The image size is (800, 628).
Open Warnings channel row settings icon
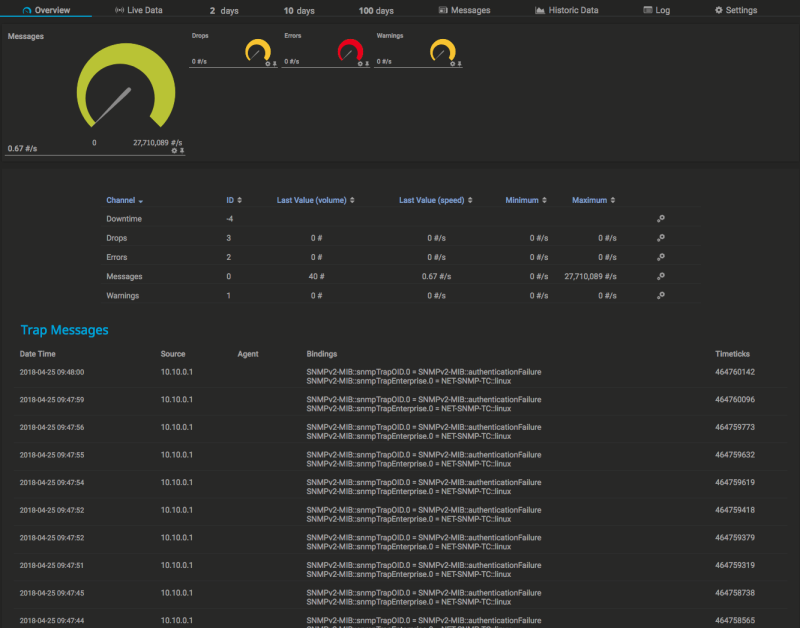coord(660,296)
